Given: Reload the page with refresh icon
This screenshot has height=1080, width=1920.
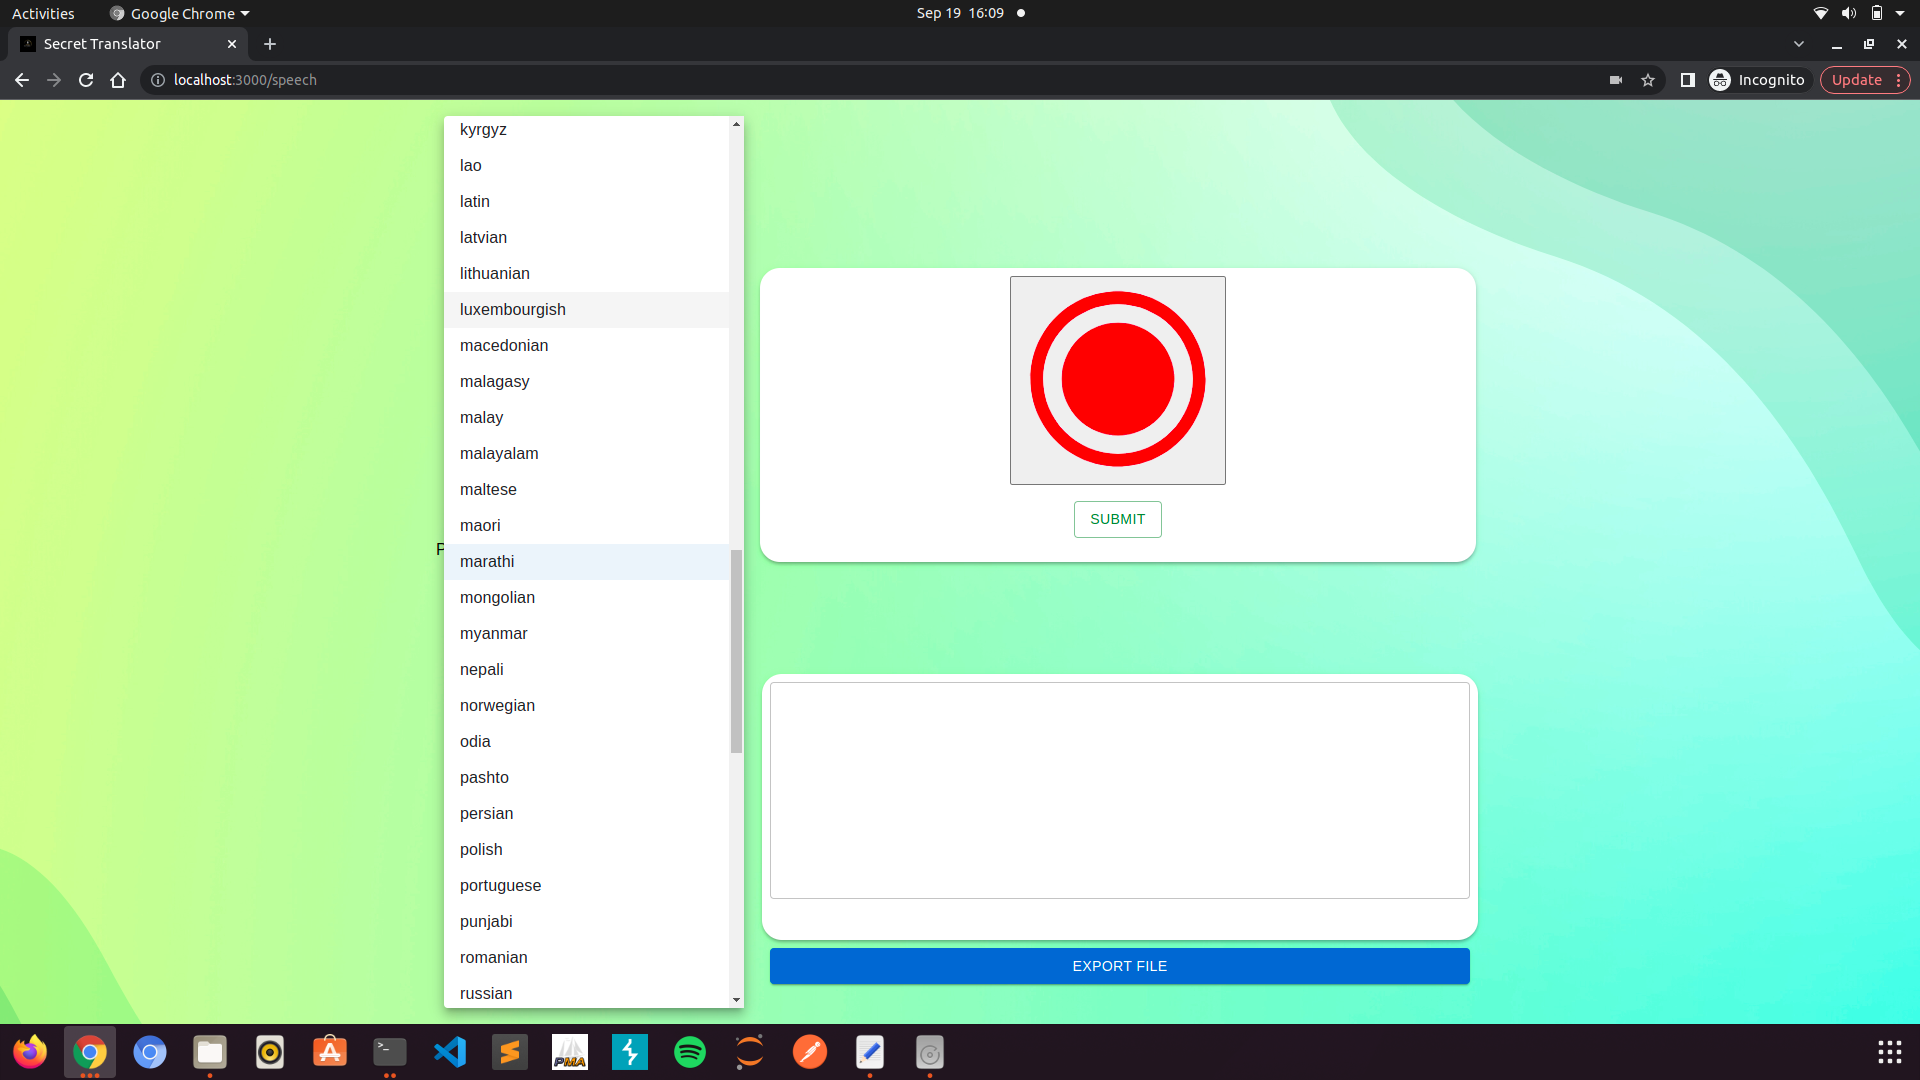Looking at the screenshot, I should tap(86, 80).
